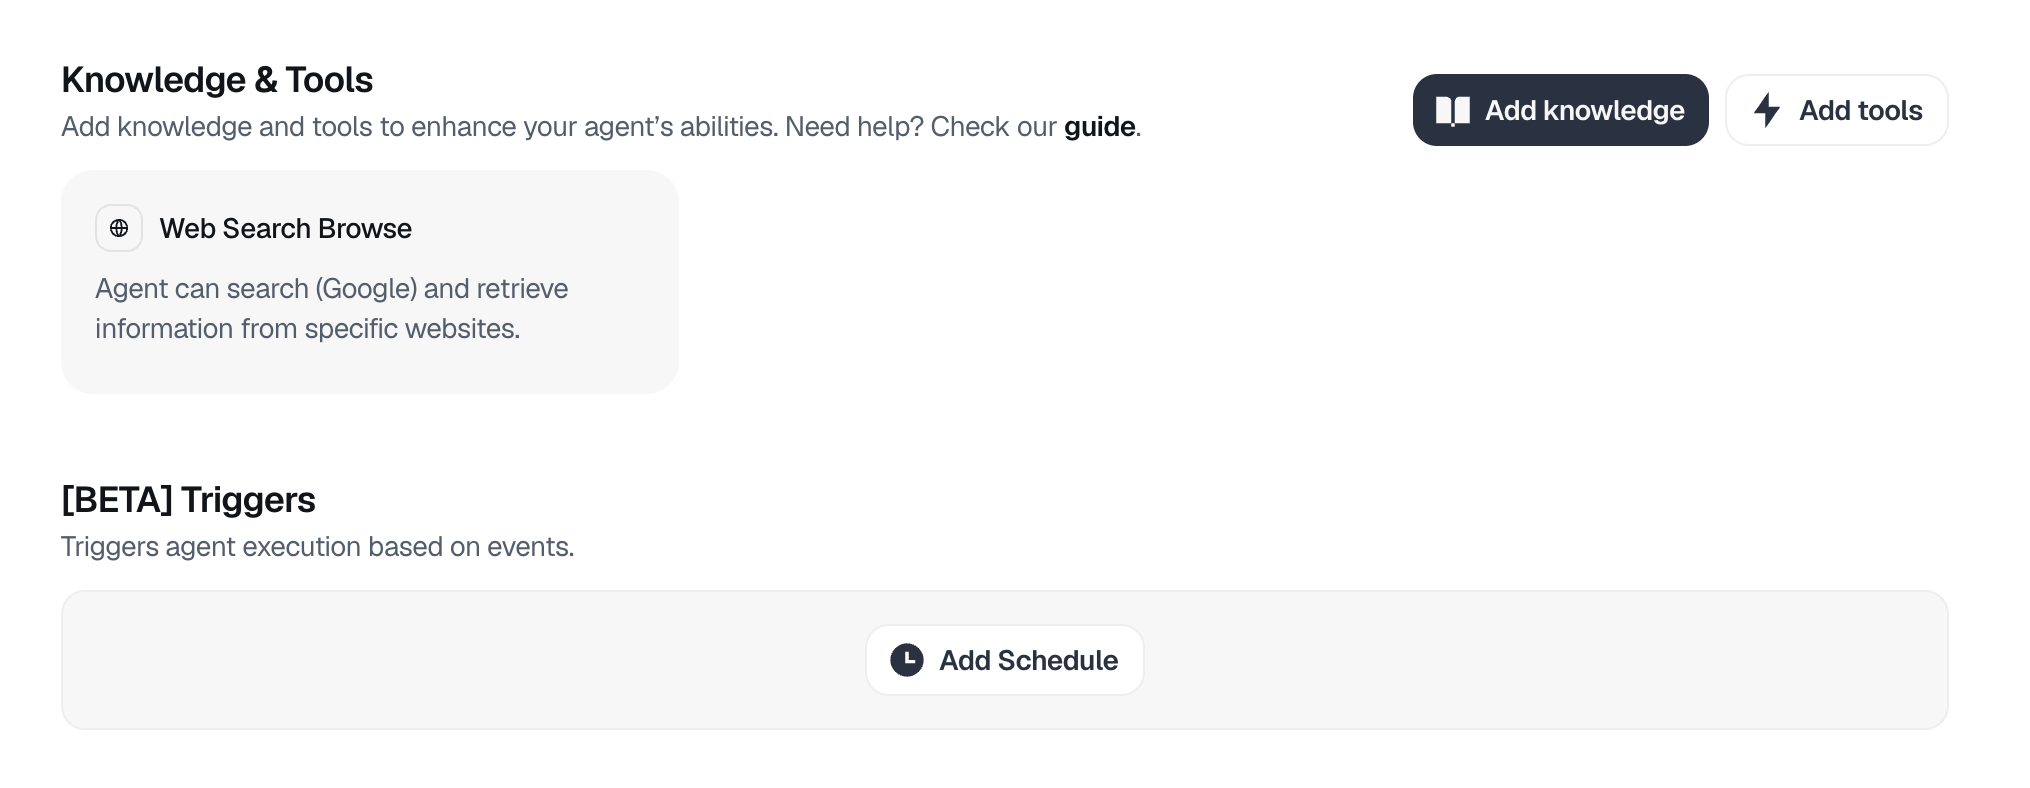Click the 'Add tools' text label

pyautogui.click(x=1860, y=110)
